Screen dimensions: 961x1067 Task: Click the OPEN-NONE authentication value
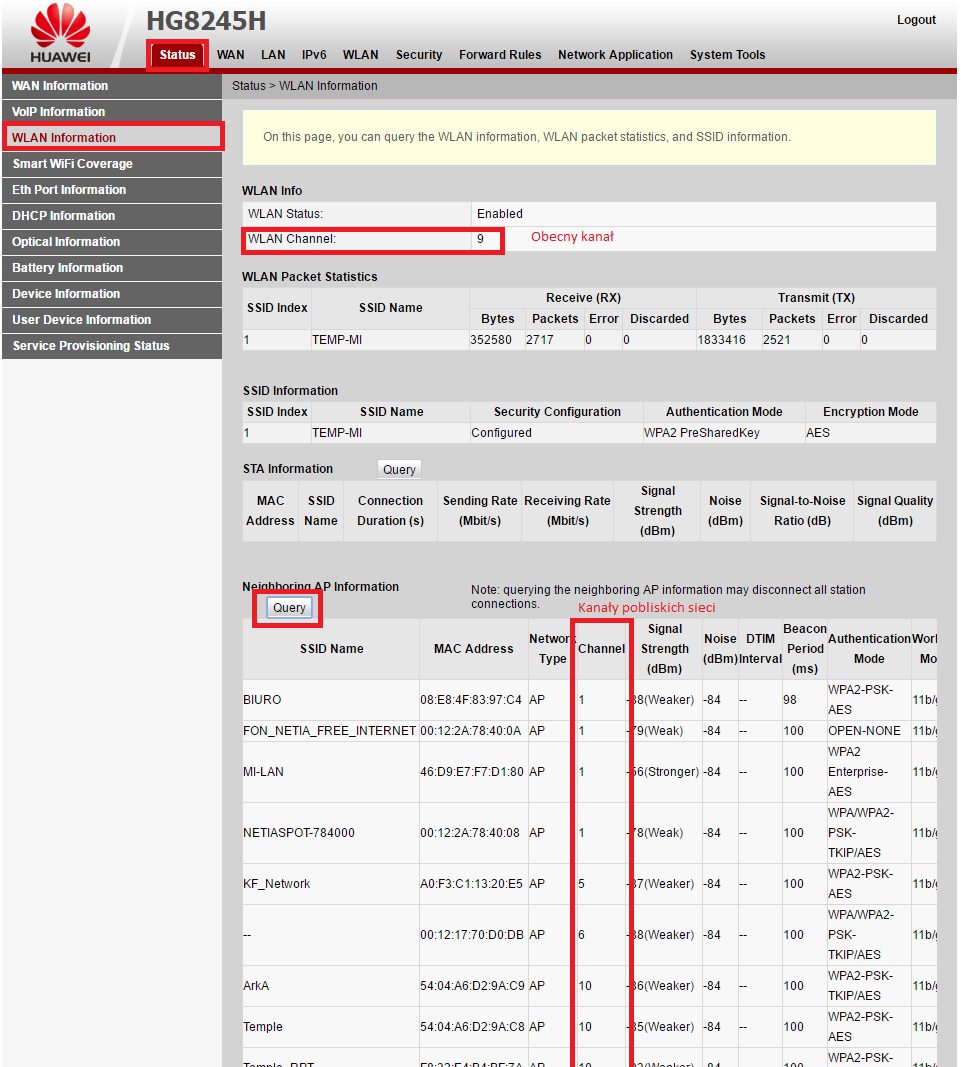coord(864,731)
